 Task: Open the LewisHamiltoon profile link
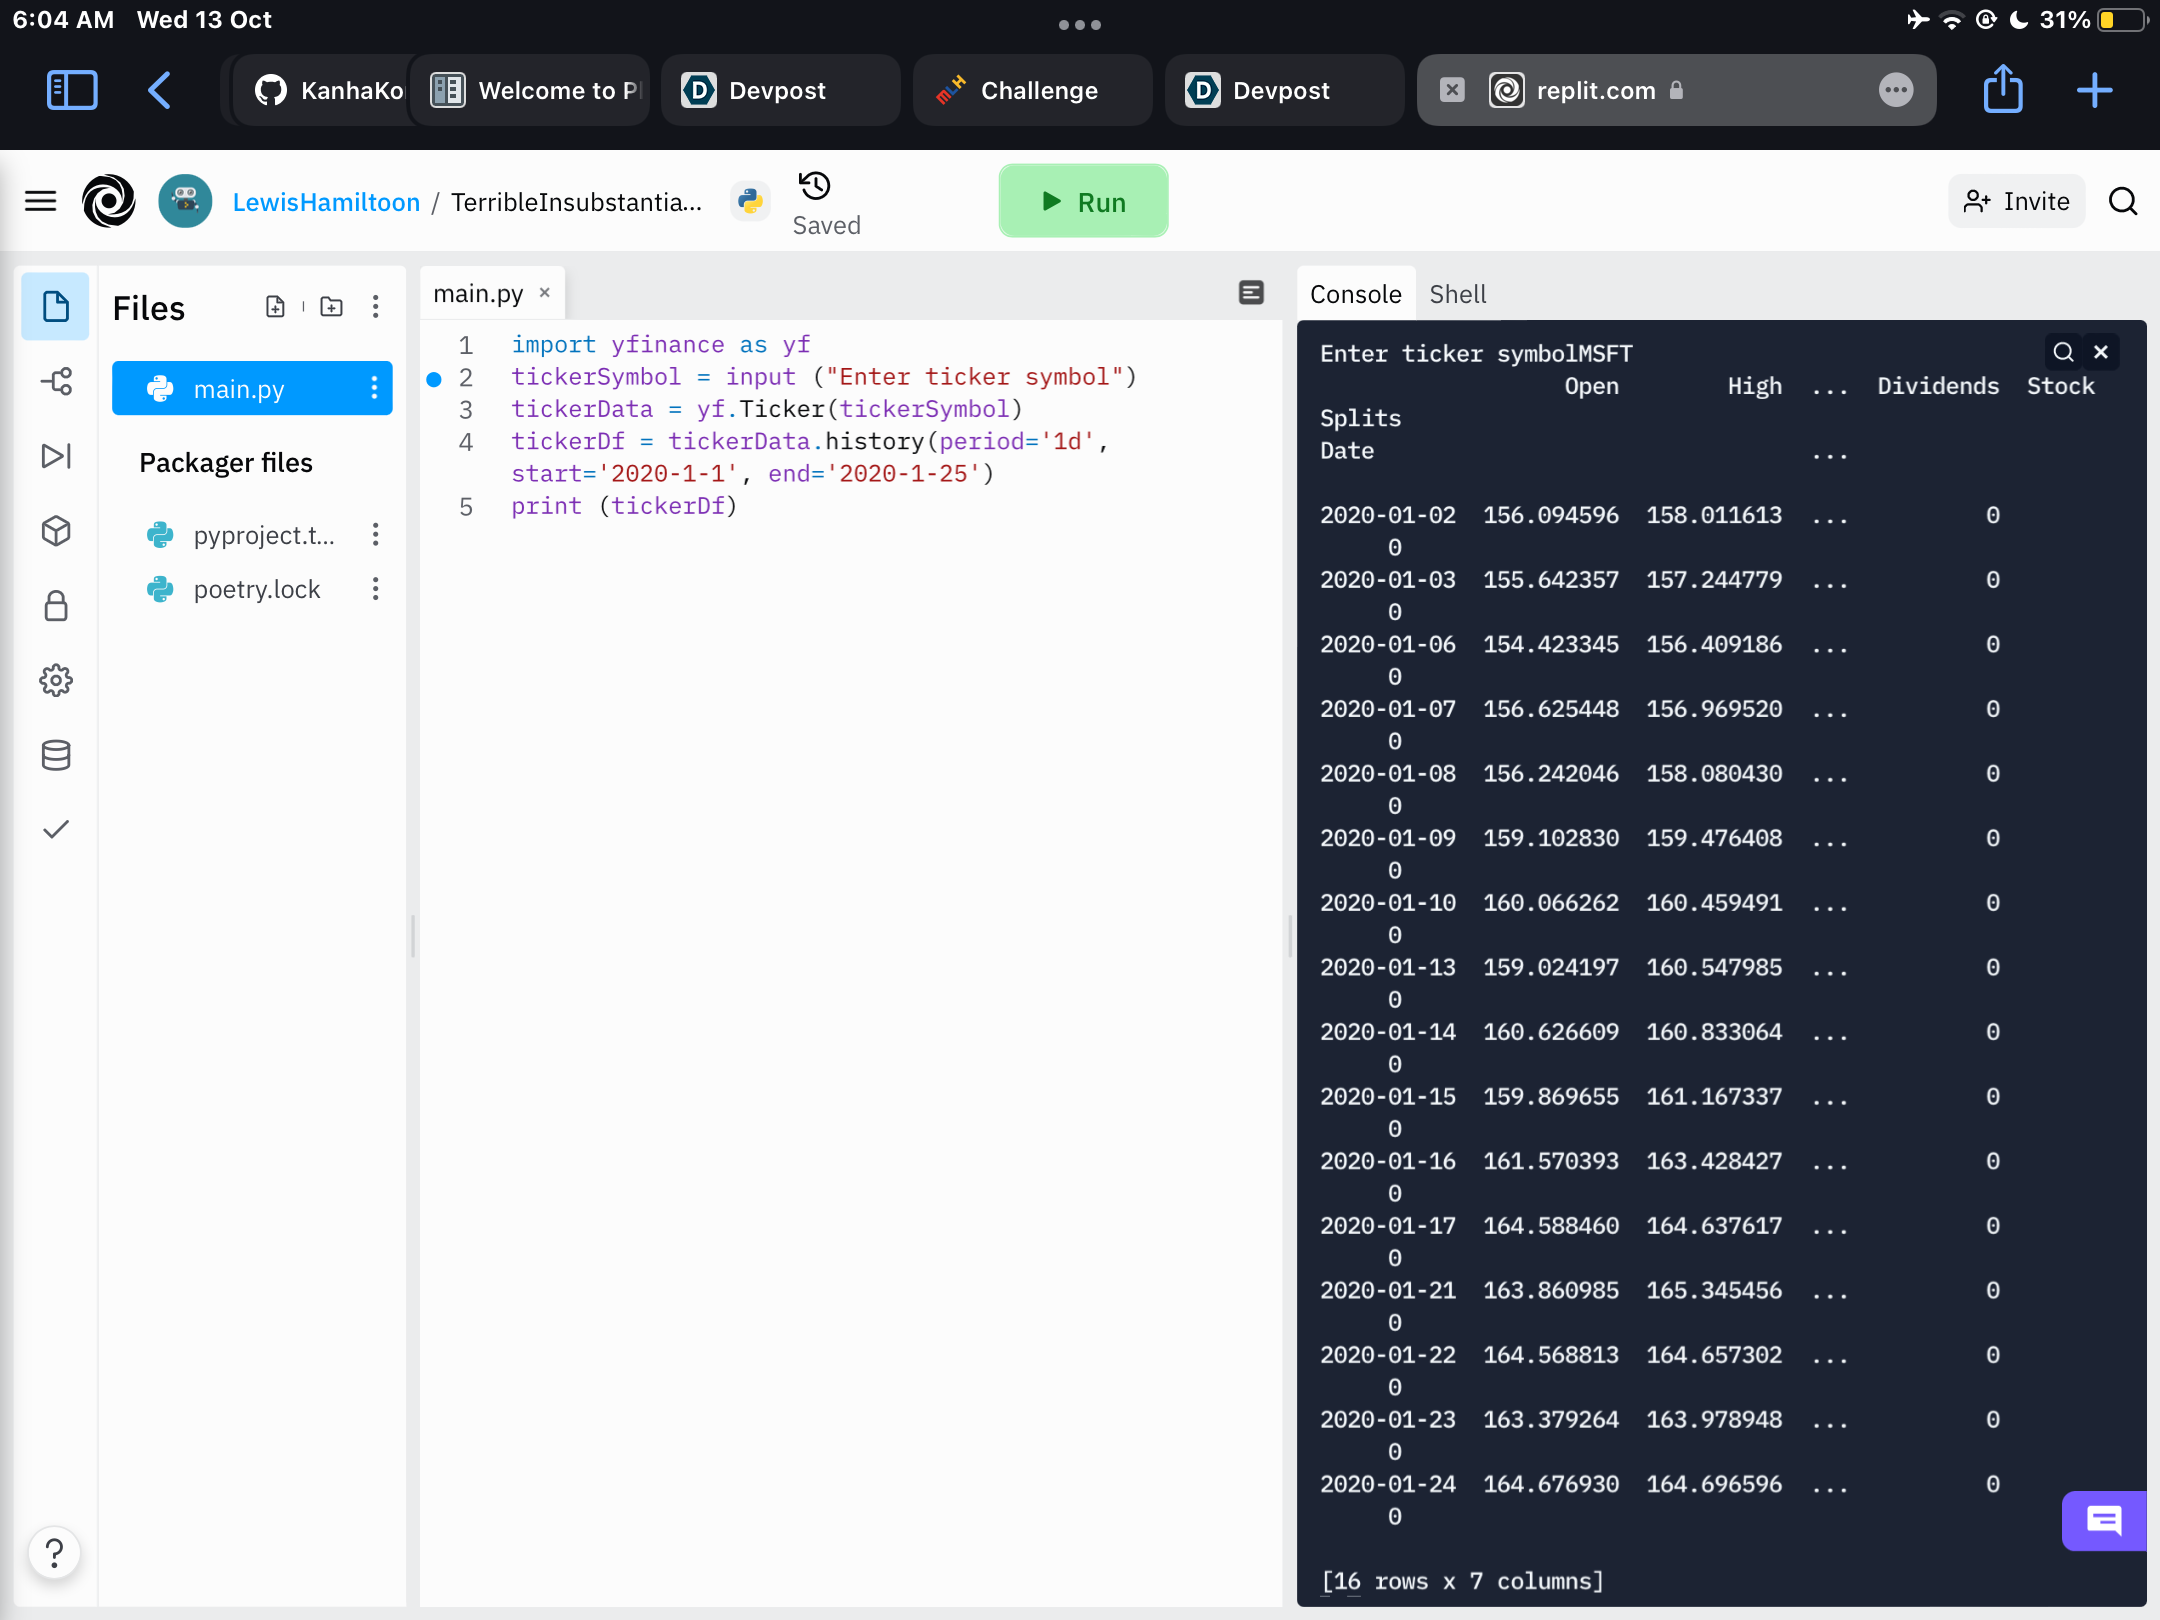pyautogui.click(x=326, y=201)
